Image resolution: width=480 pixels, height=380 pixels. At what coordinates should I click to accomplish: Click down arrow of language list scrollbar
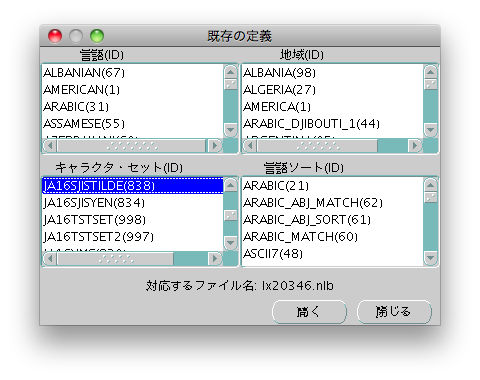(x=230, y=130)
